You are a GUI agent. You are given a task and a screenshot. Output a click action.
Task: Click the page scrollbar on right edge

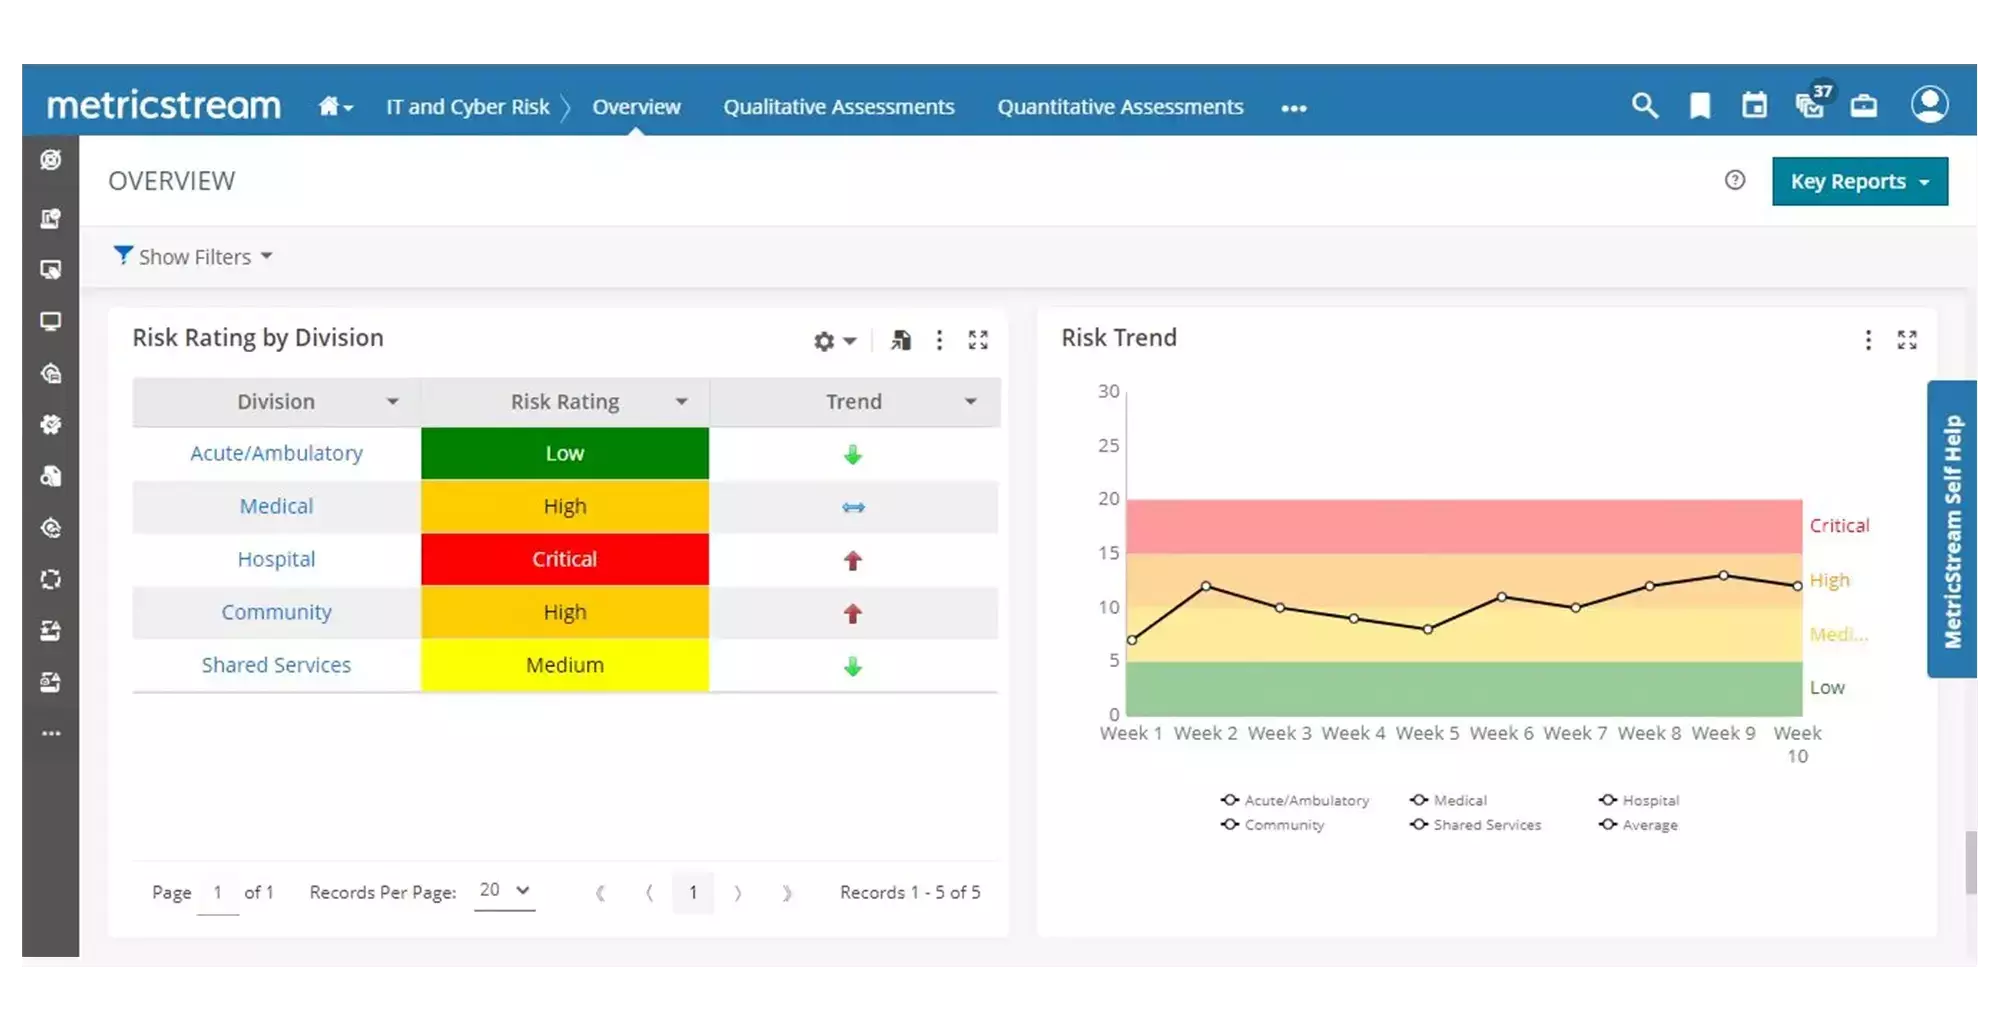(x=1971, y=862)
